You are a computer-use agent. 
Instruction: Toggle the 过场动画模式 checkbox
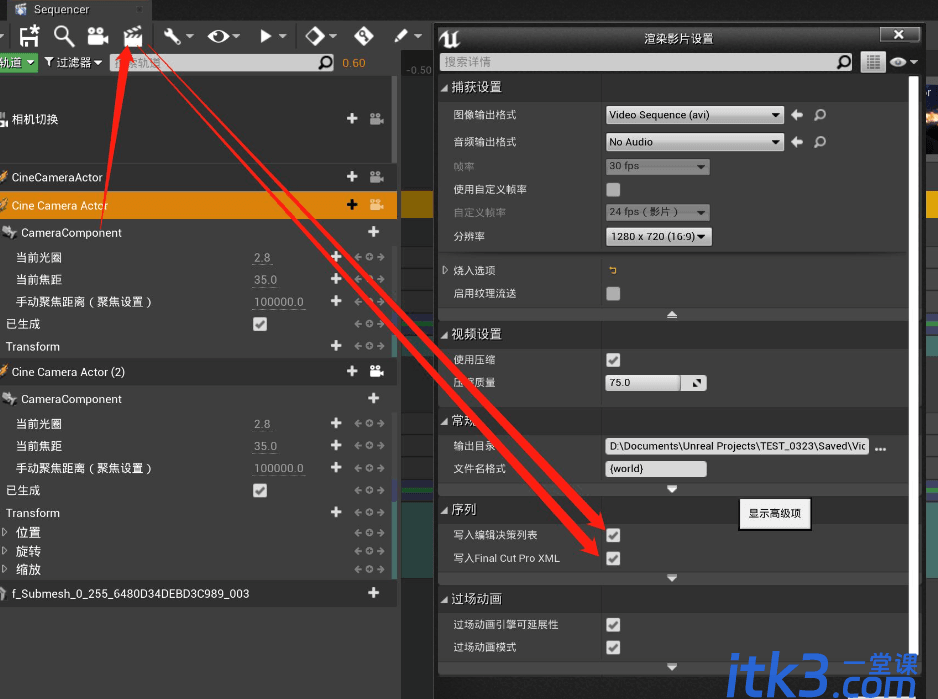pos(613,648)
